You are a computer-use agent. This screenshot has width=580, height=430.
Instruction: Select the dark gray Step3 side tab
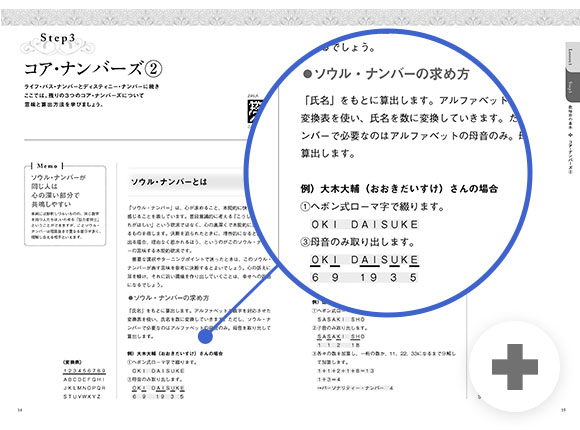pos(572,86)
